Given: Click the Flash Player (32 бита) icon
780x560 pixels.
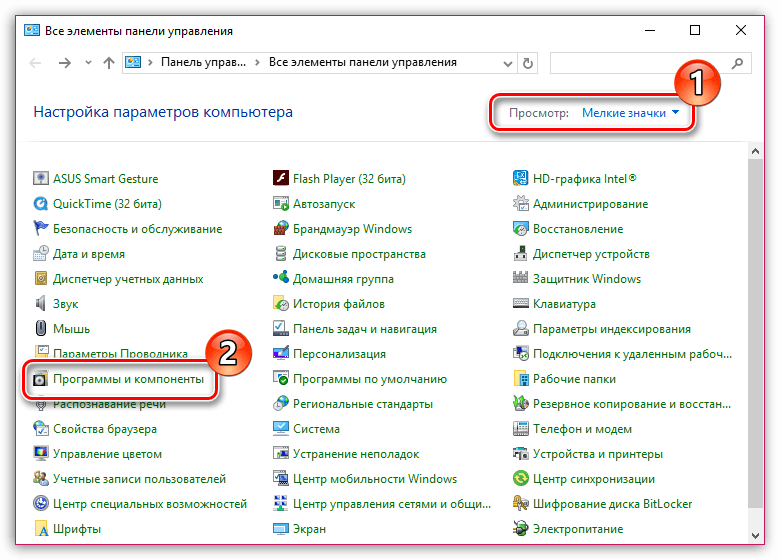Looking at the screenshot, I should tap(281, 178).
